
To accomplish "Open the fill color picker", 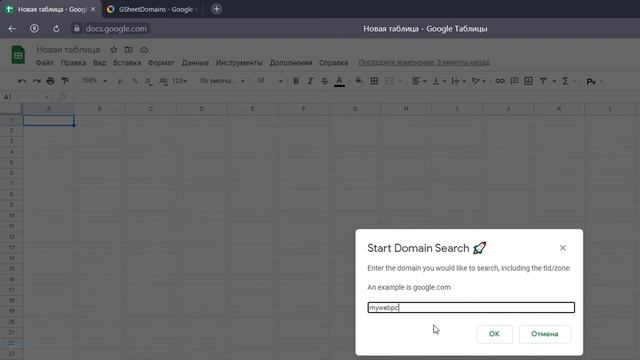I will (x=358, y=81).
